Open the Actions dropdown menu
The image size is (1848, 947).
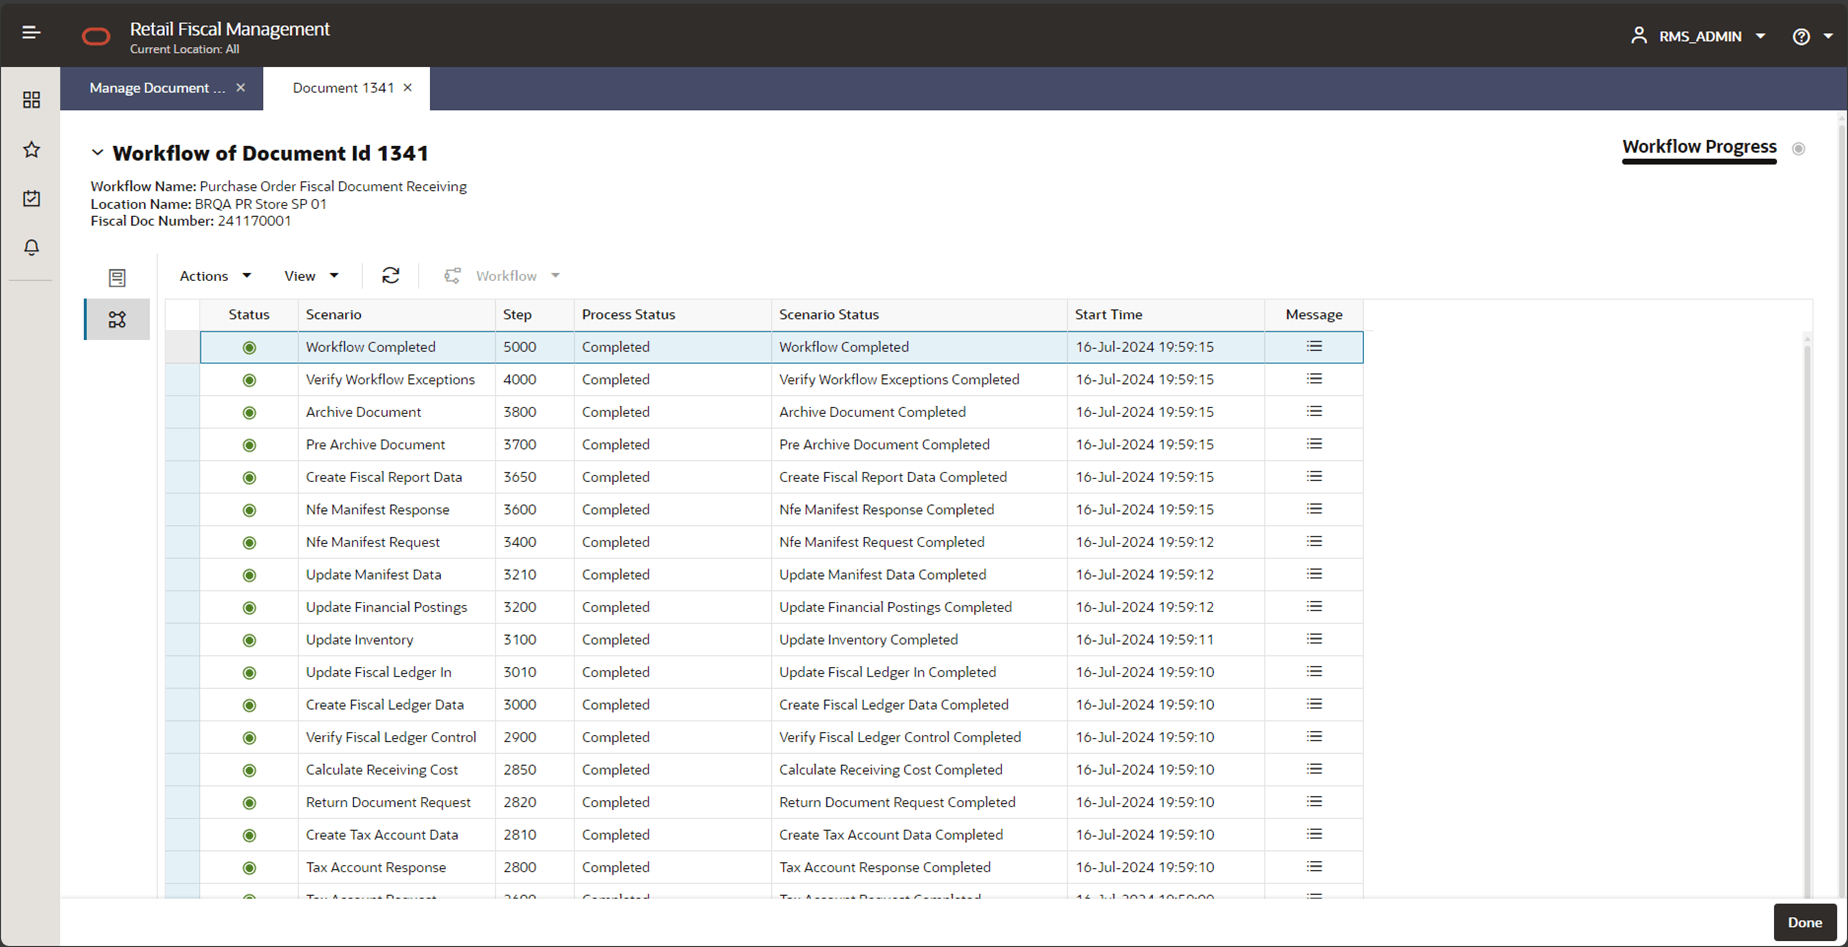tap(215, 276)
